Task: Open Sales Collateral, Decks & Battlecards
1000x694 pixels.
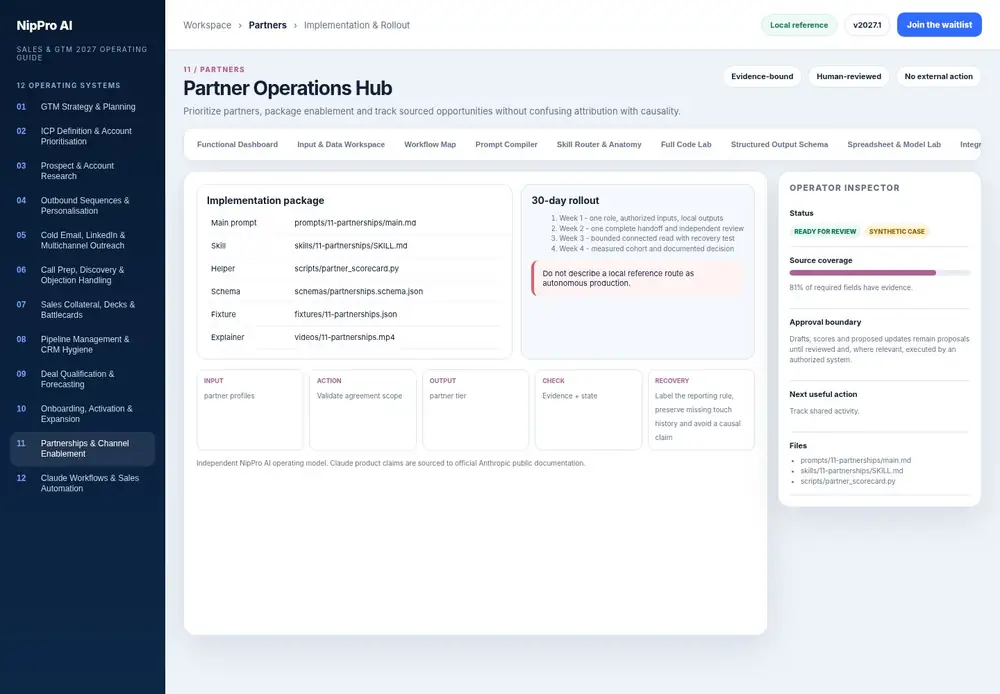Action: 82,309
